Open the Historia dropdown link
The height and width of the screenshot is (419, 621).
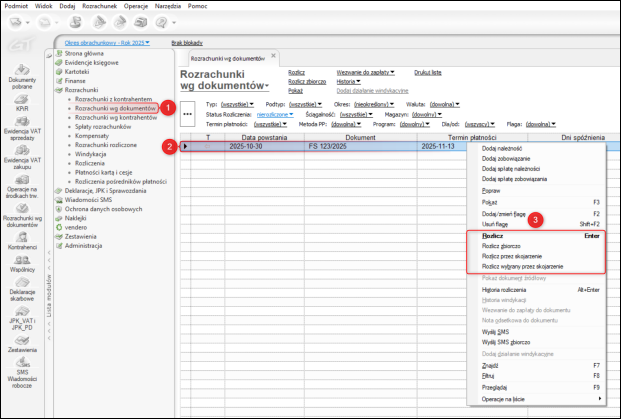(x=349, y=82)
